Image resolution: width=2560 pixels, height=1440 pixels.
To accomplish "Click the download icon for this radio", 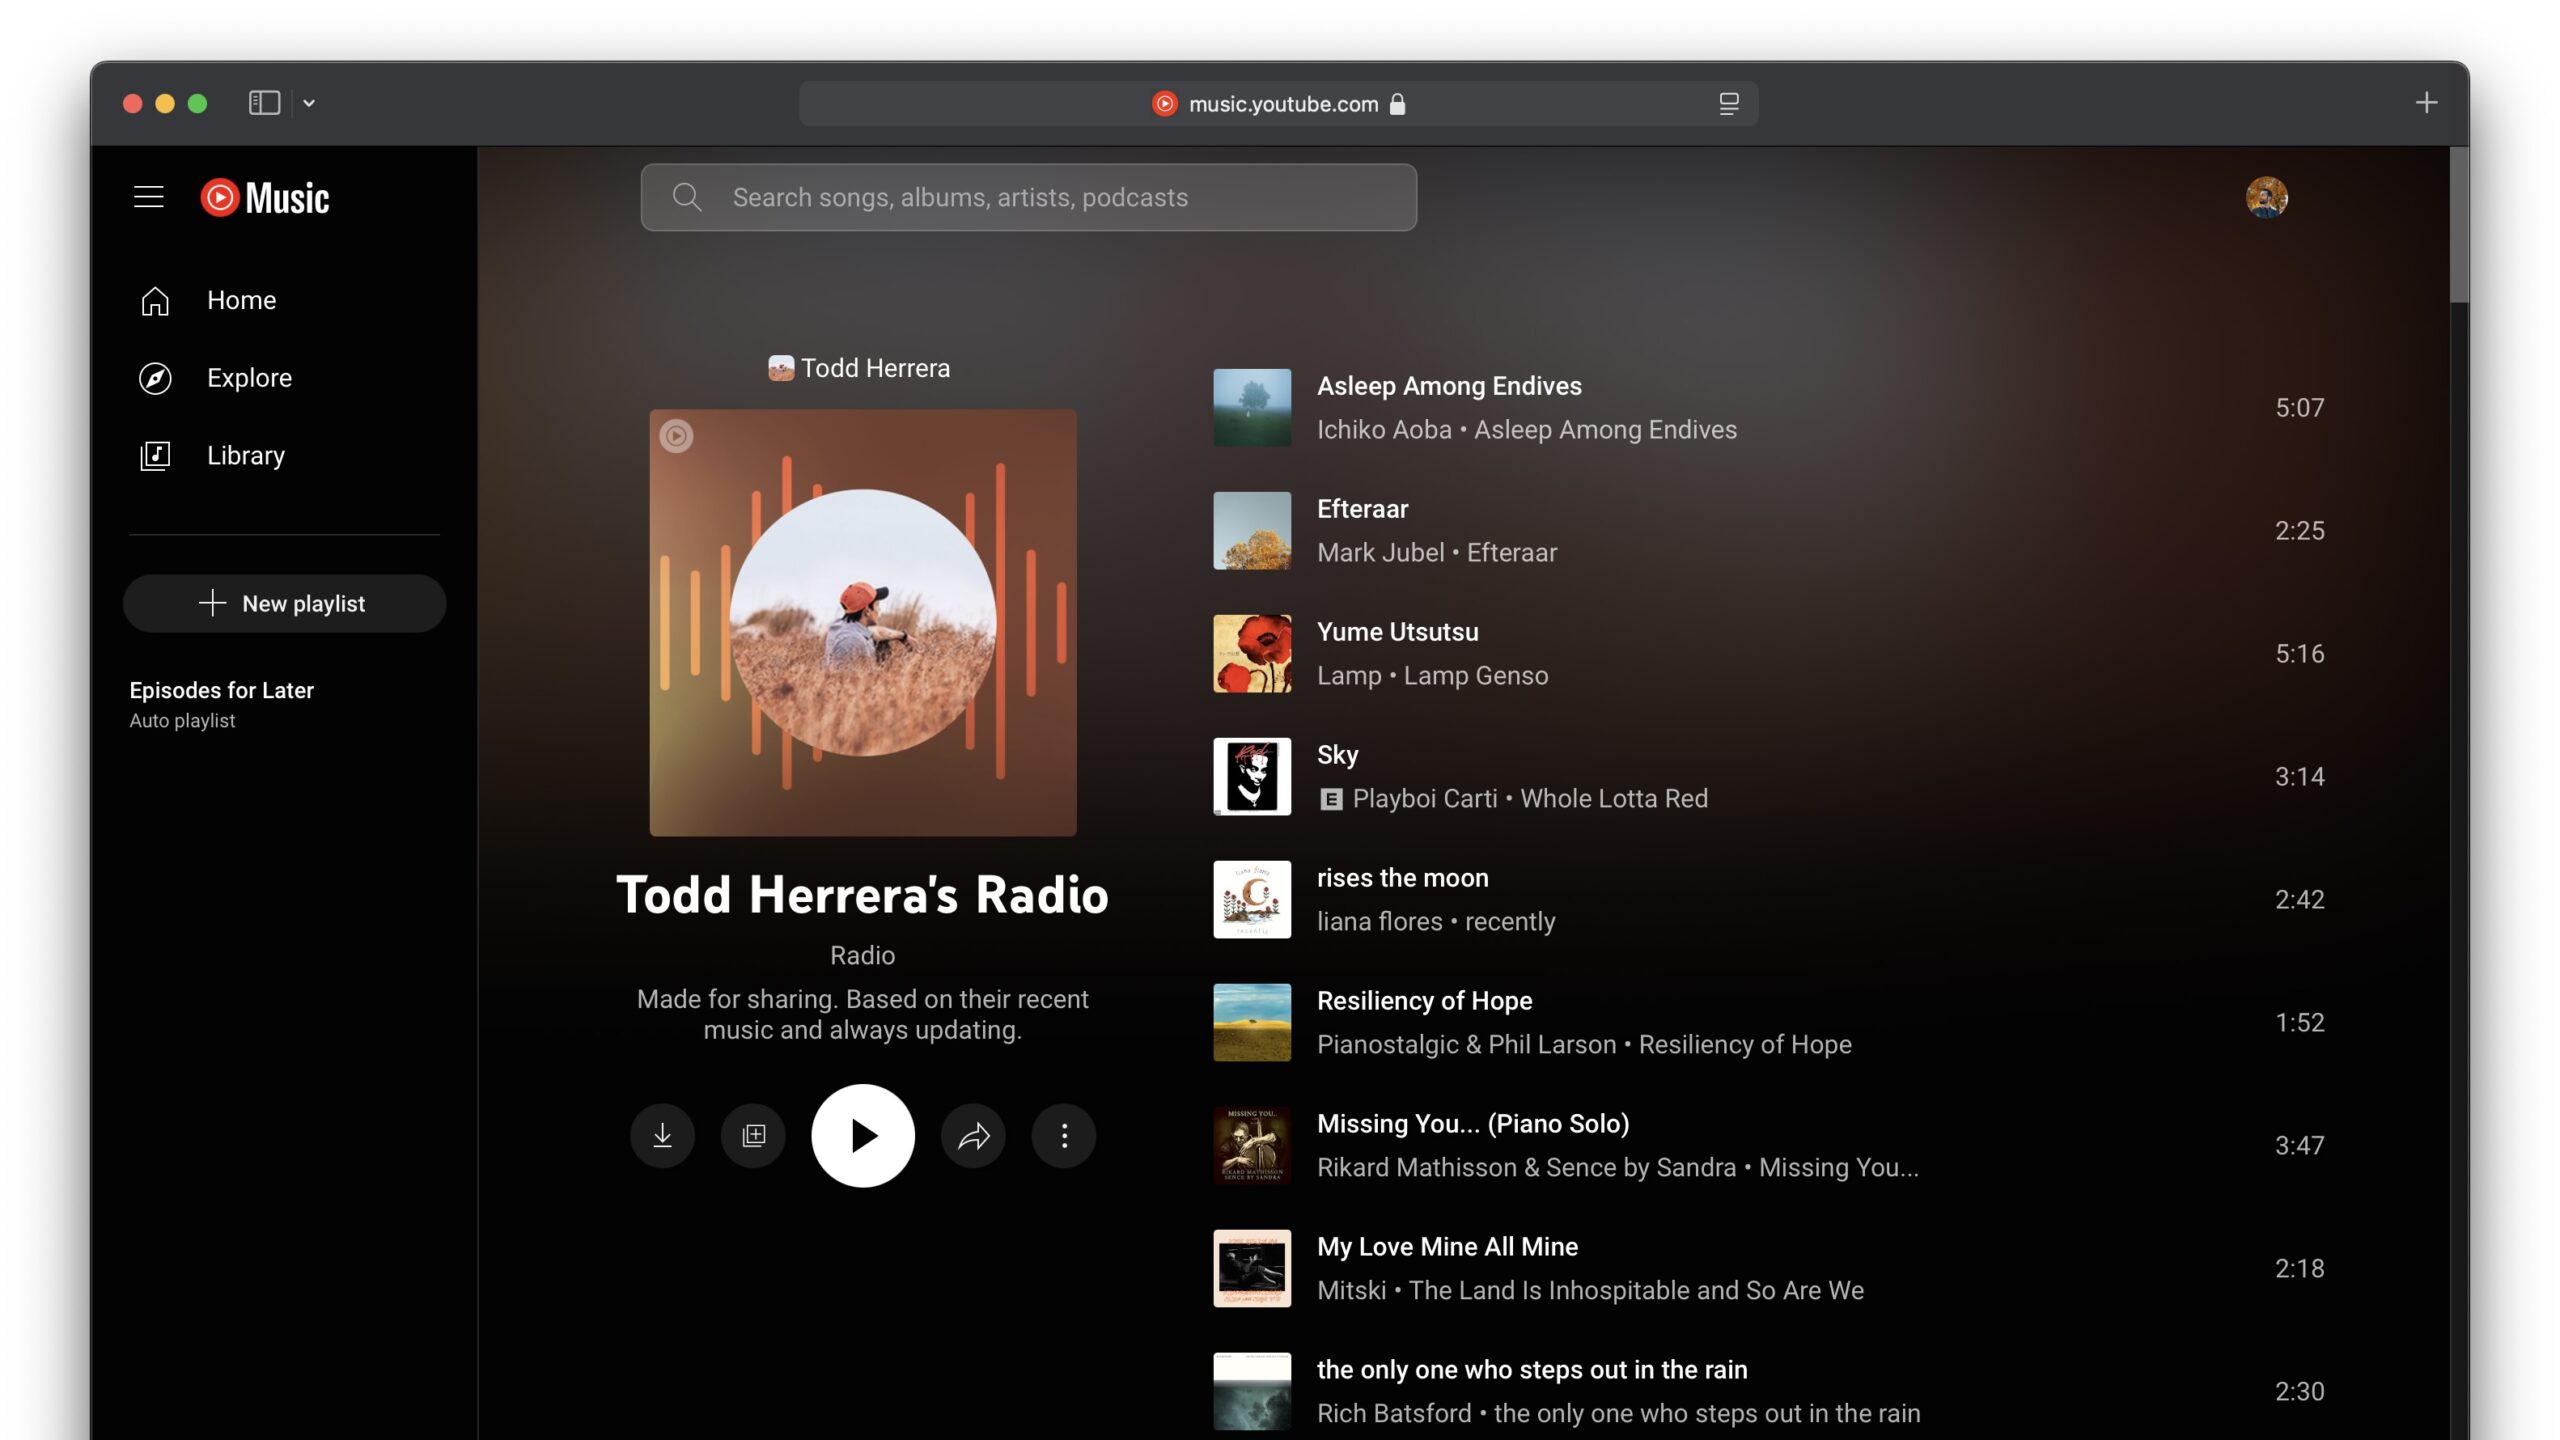I will pos(663,1134).
